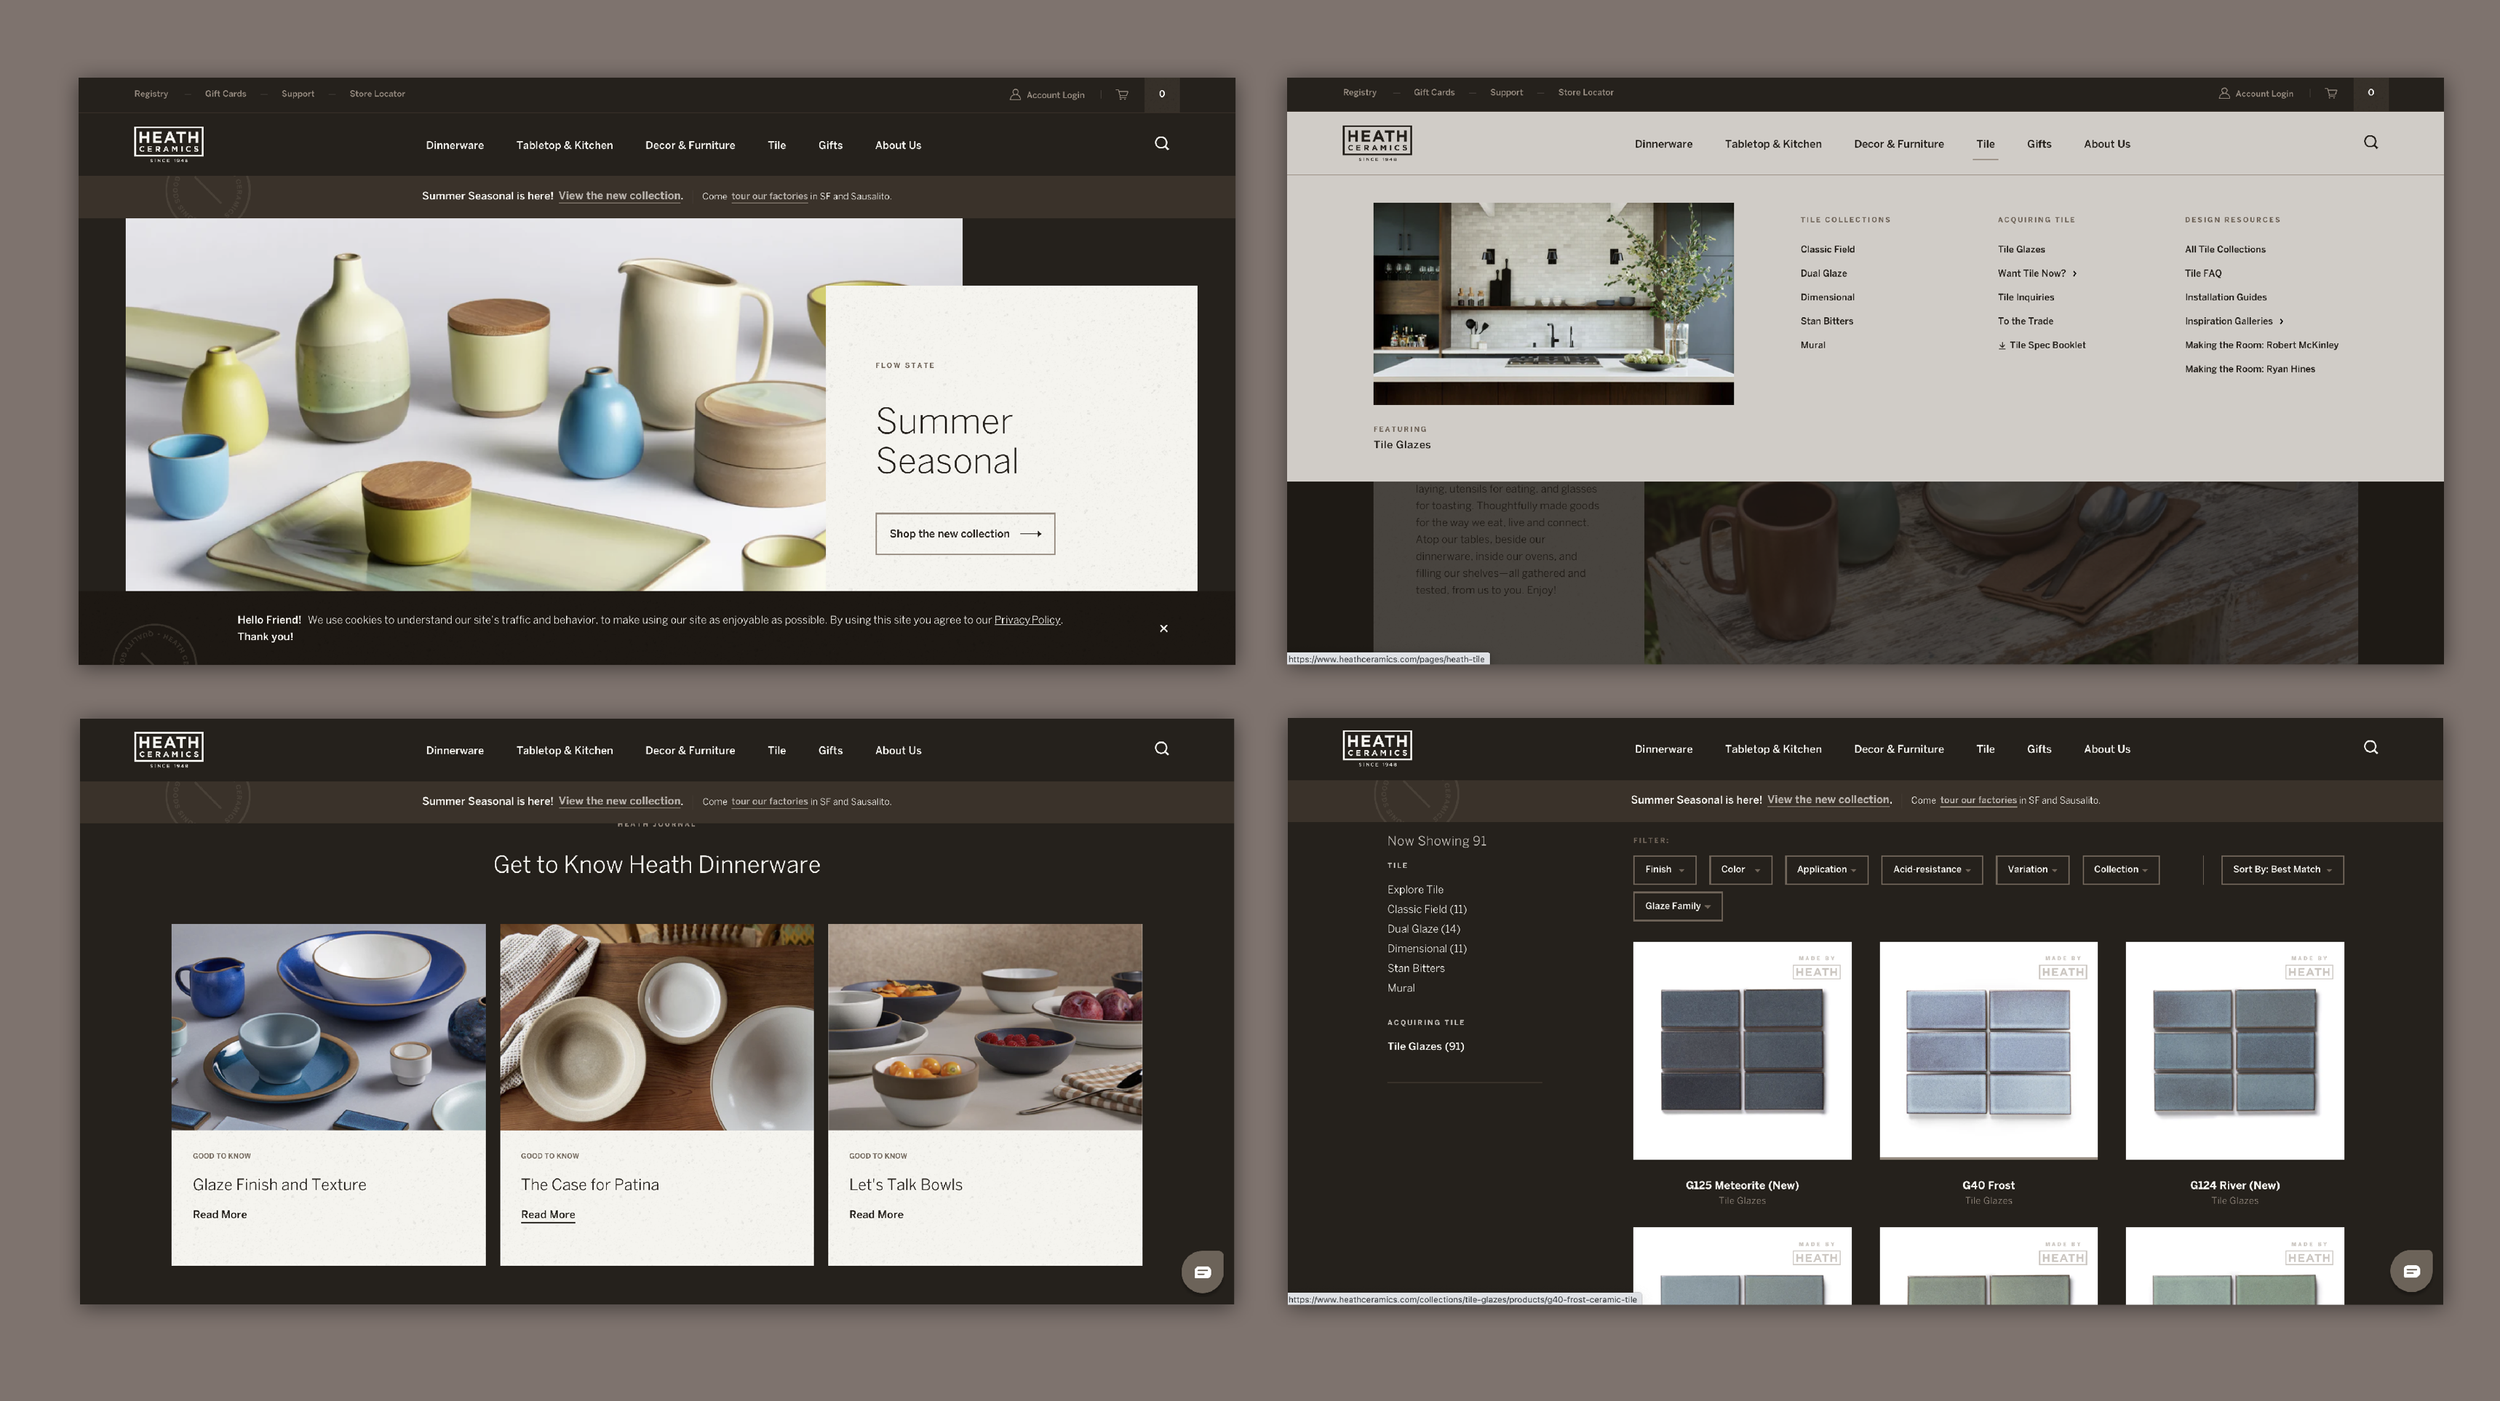The image size is (2500, 1401).
Task: Choose Installation Guides under Design Resources
Action: [2225, 297]
